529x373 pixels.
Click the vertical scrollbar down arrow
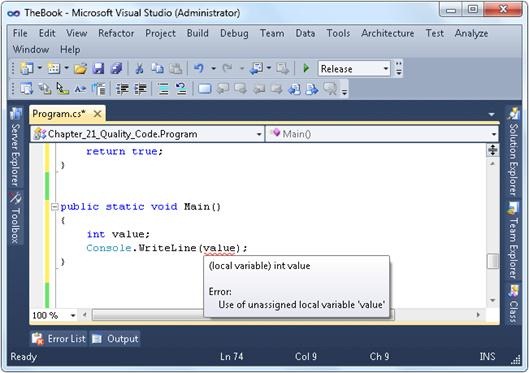coord(493,300)
